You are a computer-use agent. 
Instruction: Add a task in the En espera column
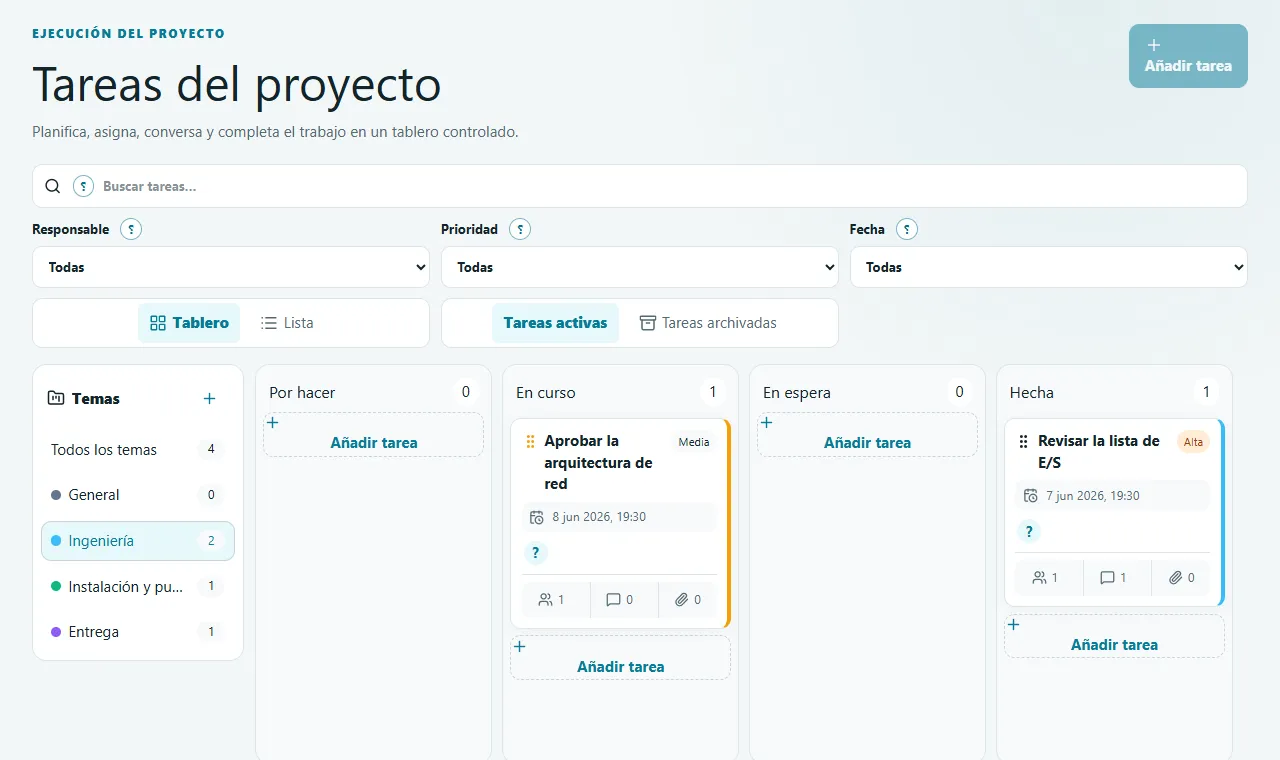point(867,435)
